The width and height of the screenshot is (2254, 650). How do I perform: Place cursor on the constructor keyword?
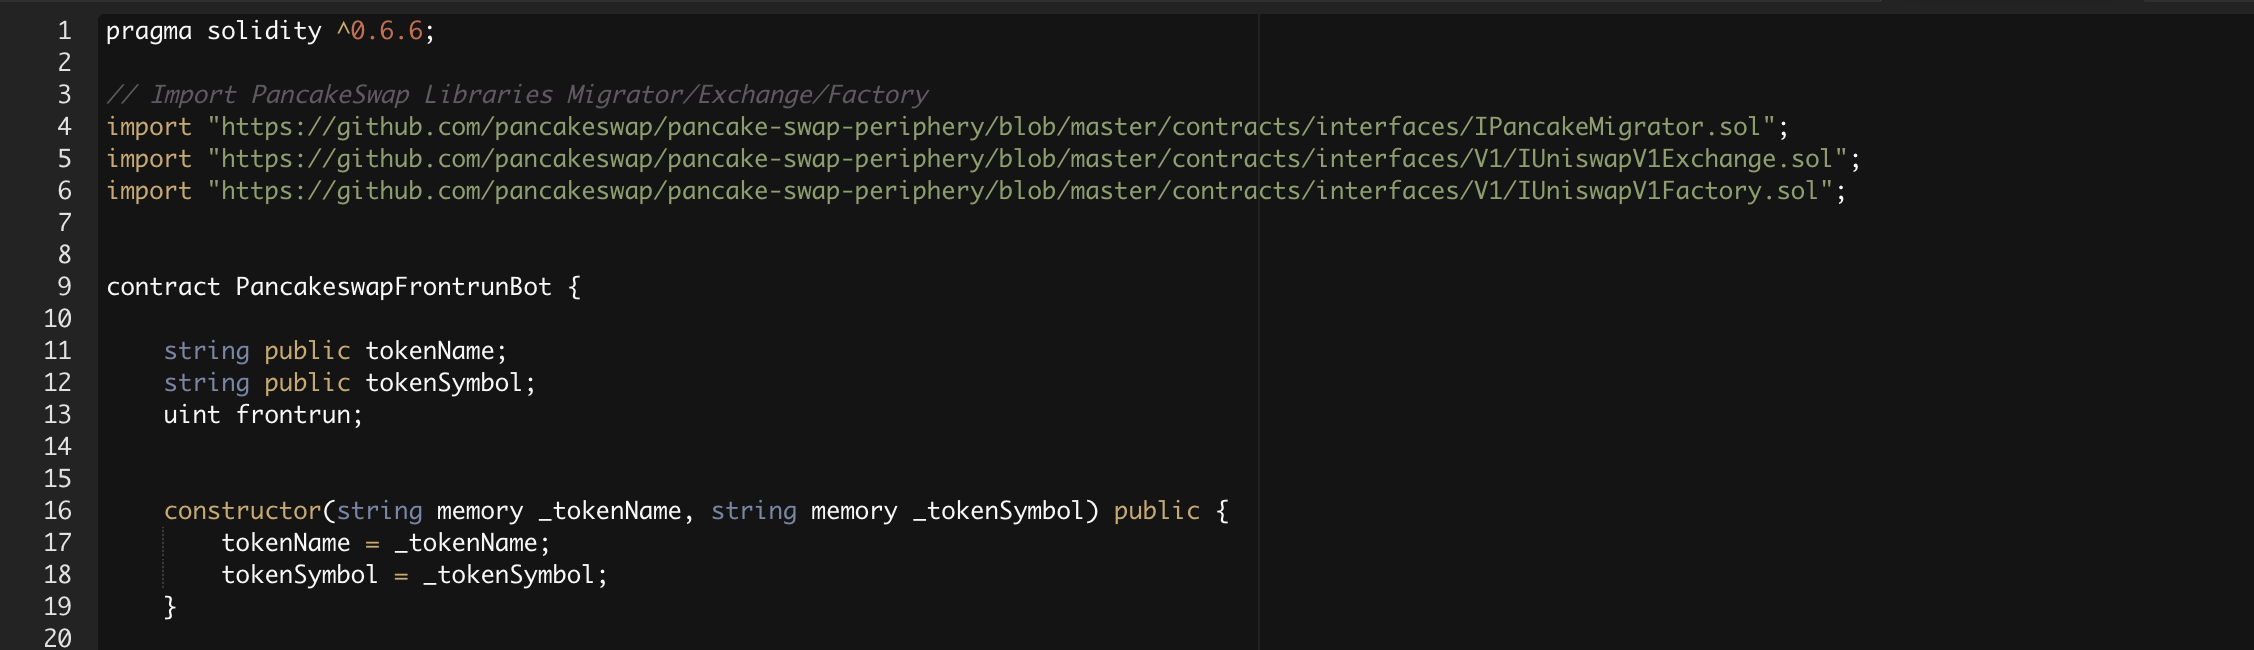pyautogui.click(x=242, y=511)
